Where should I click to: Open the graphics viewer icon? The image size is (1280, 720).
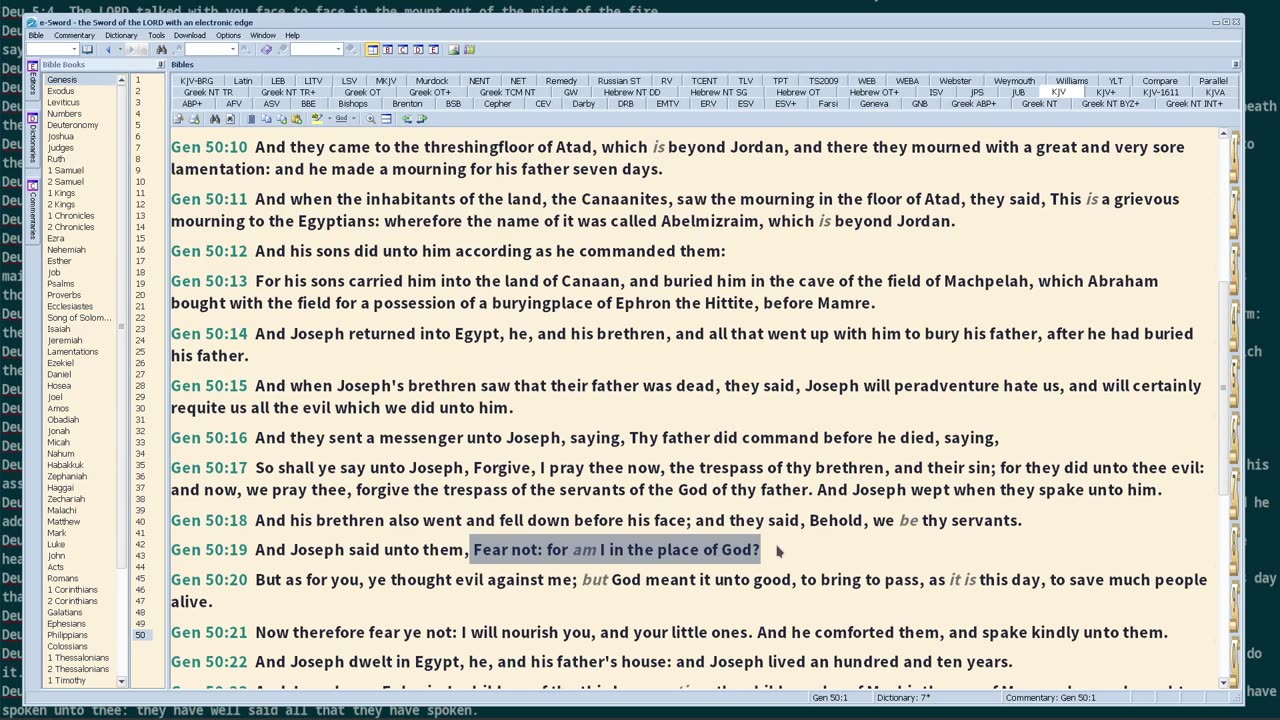[454, 49]
